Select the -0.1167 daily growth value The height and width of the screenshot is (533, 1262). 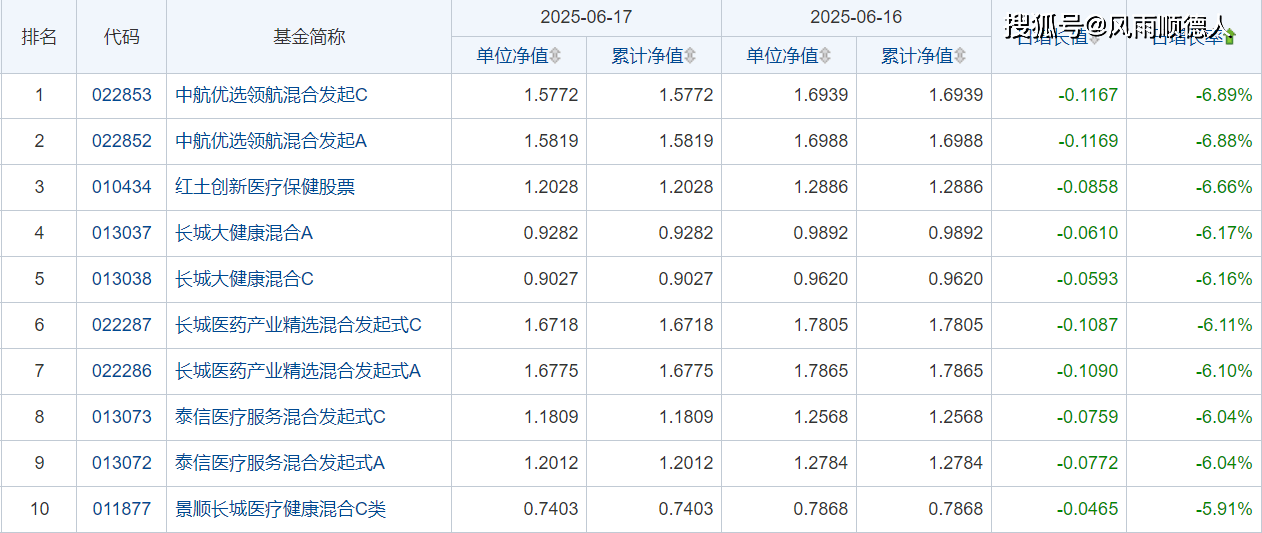tap(1088, 96)
